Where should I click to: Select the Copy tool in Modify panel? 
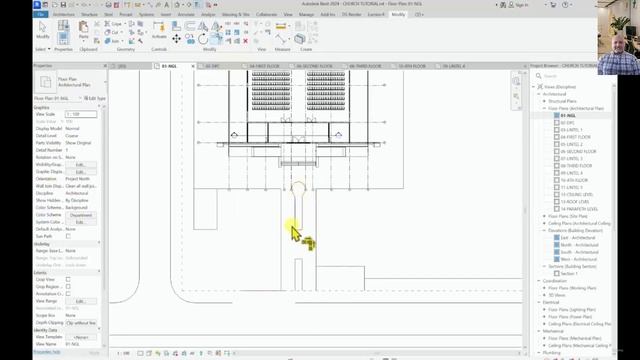[190, 39]
